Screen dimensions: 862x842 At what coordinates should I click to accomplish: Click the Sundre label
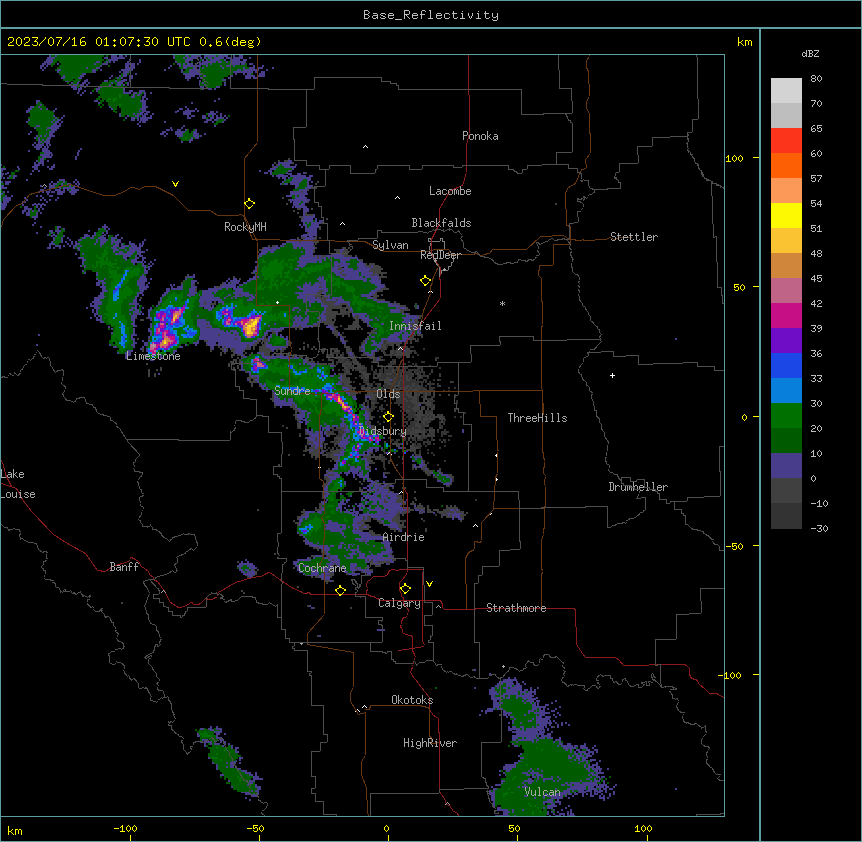[x=292, y=391]
